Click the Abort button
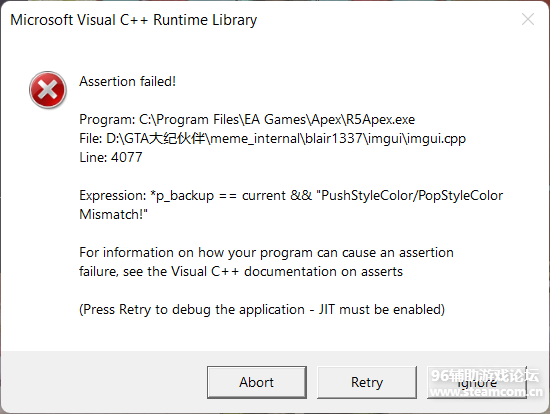Screen dimensions: 550x414 tap(256, 382)
